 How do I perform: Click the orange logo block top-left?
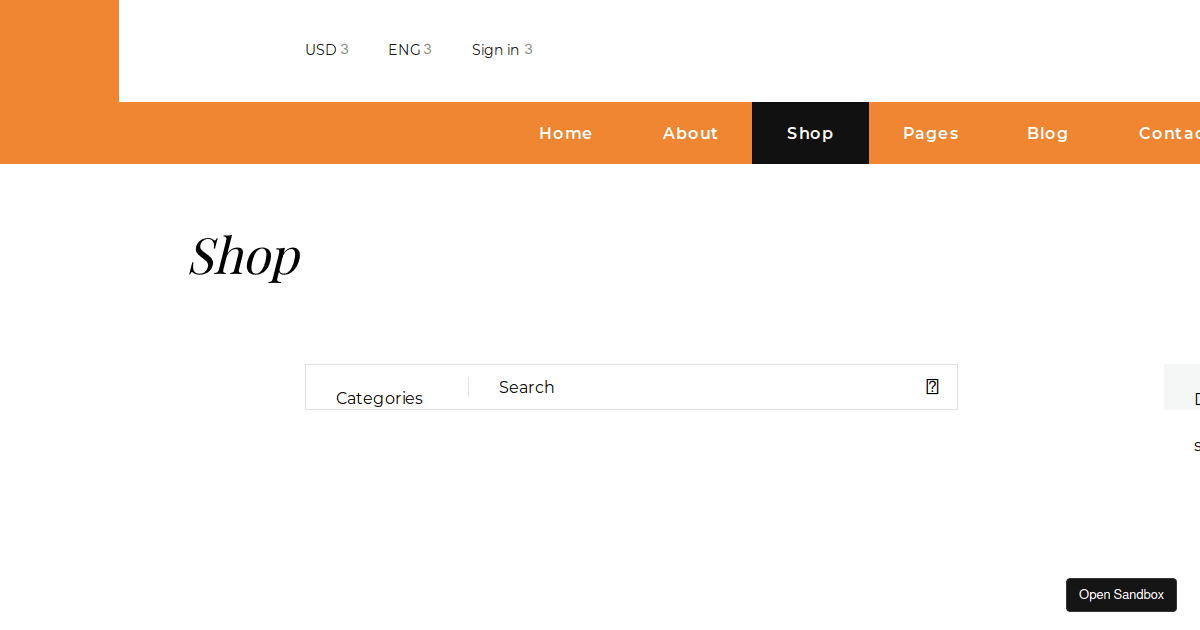tap(59, 50)
